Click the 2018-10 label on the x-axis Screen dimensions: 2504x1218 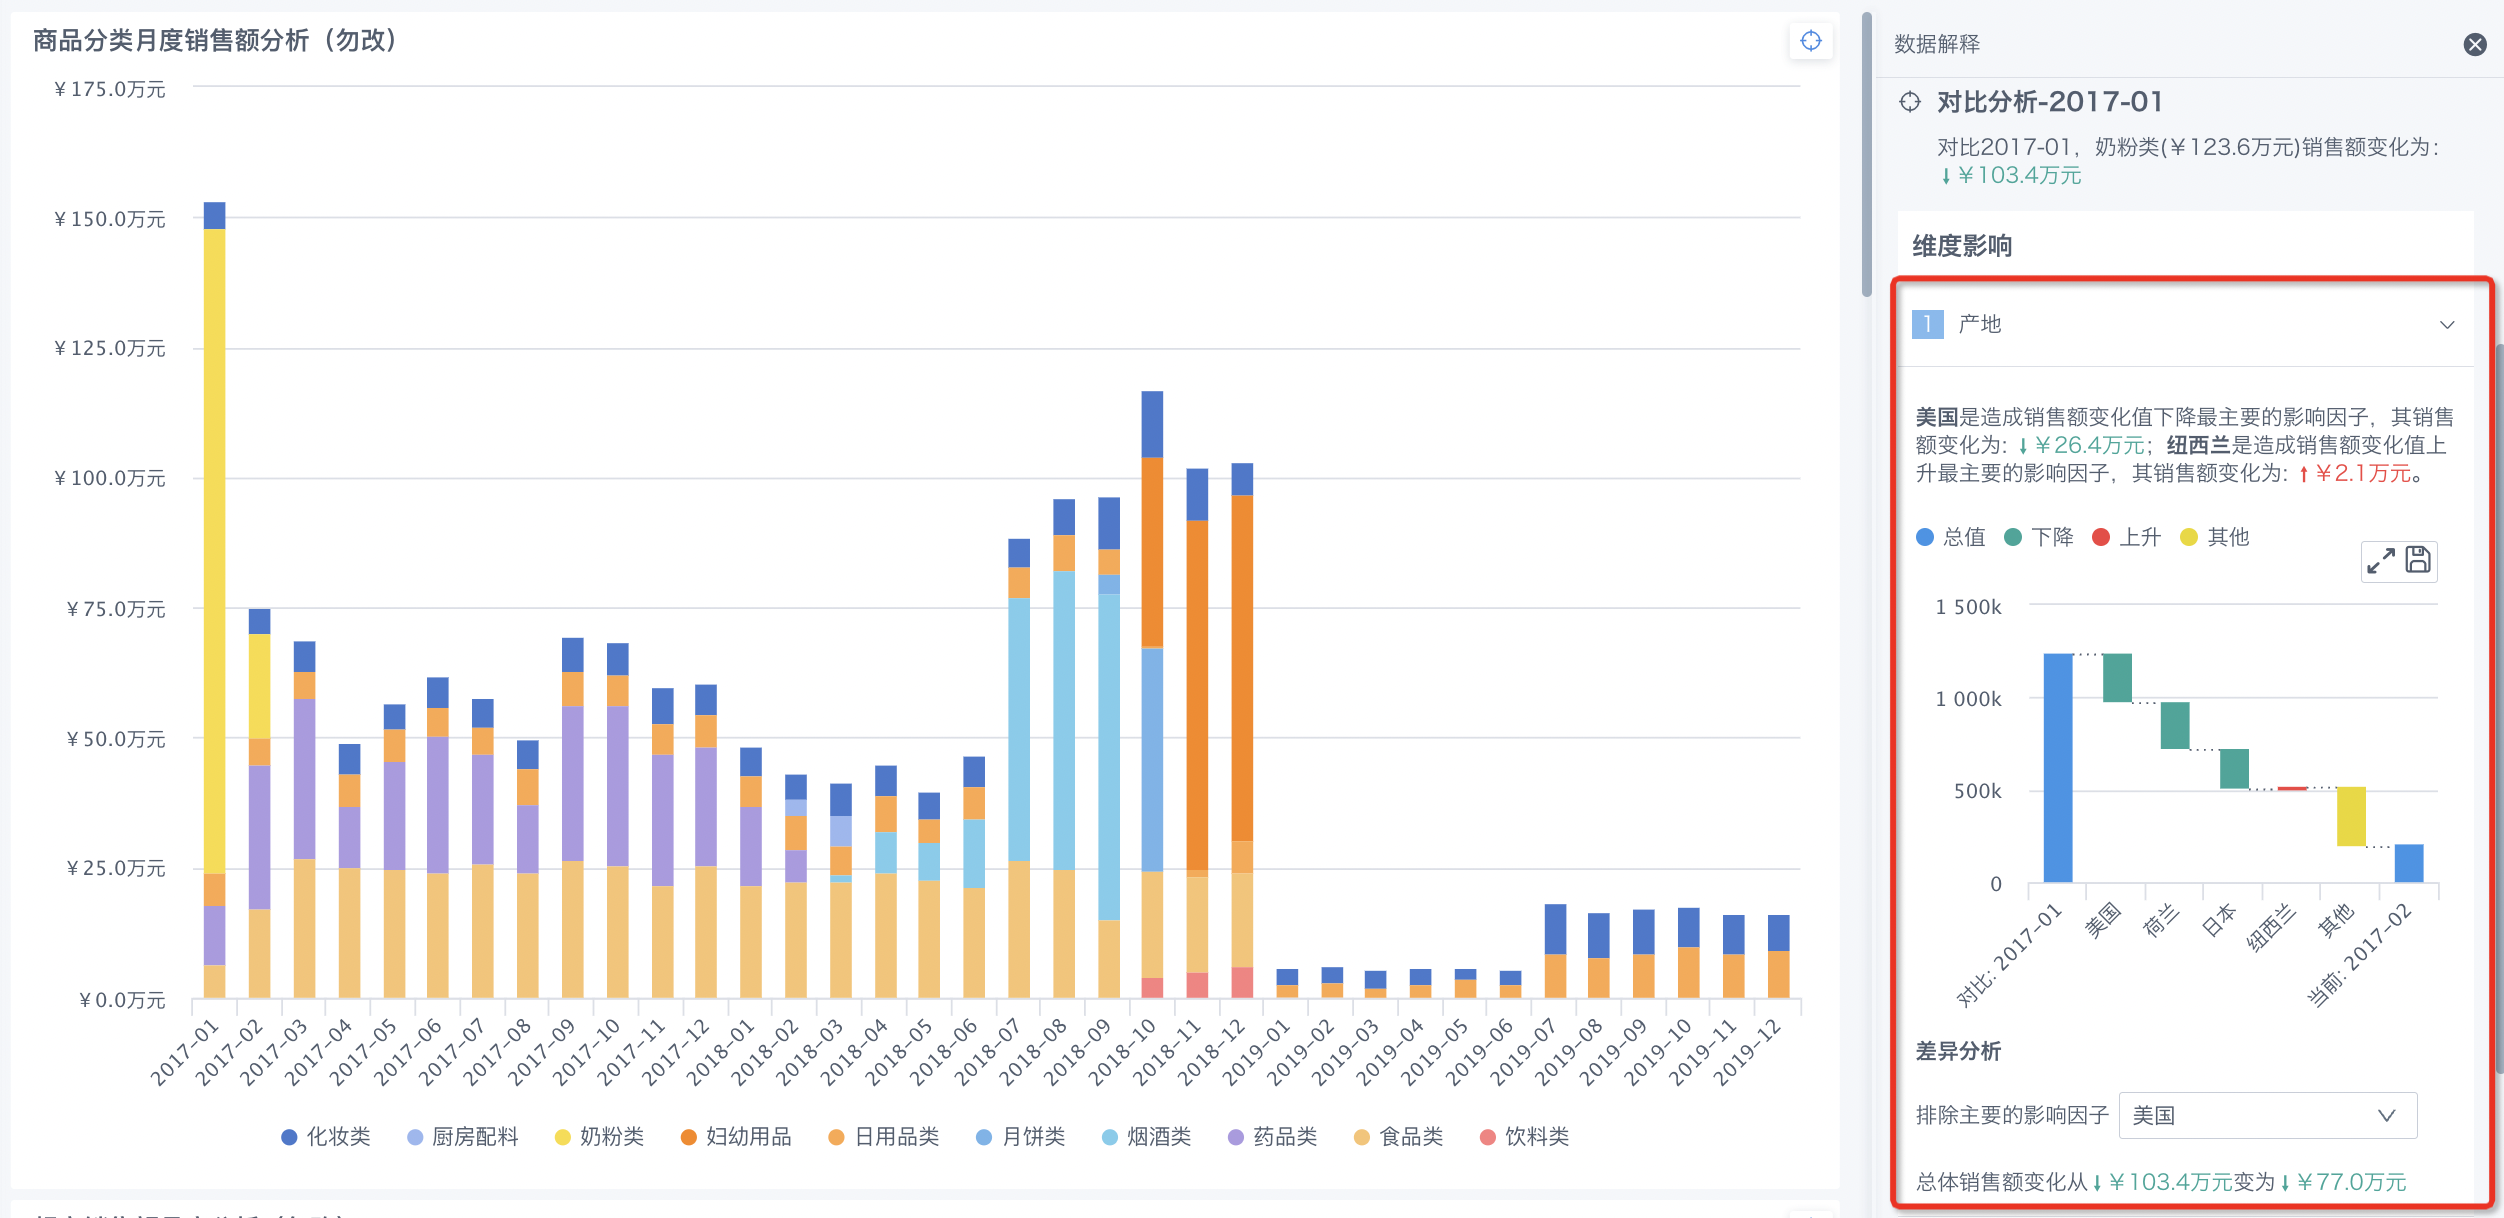pyautogui.click(x=1122, y=1051)
